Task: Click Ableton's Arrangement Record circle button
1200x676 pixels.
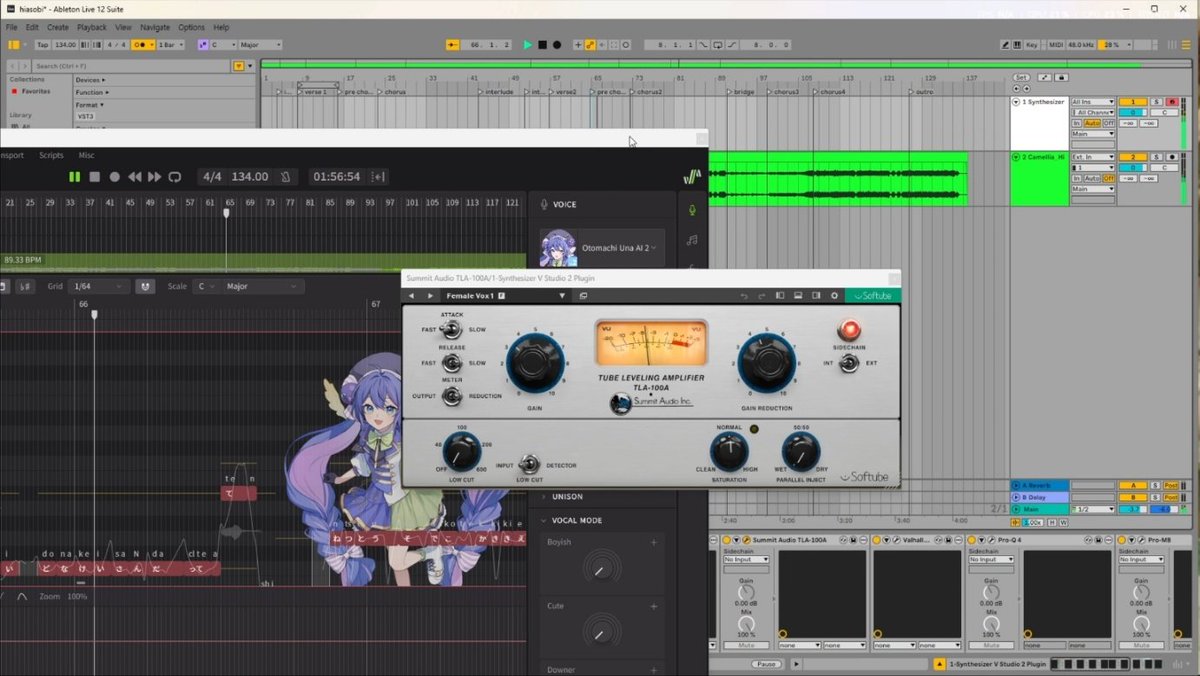Action: (x=557, y=45)
